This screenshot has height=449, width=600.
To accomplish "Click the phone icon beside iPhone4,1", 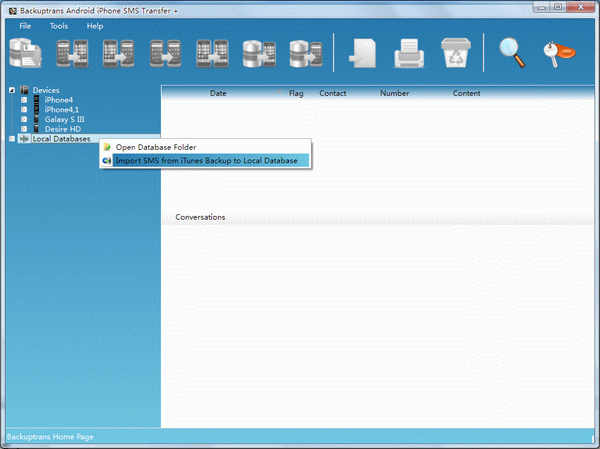I will coord(36,109).
